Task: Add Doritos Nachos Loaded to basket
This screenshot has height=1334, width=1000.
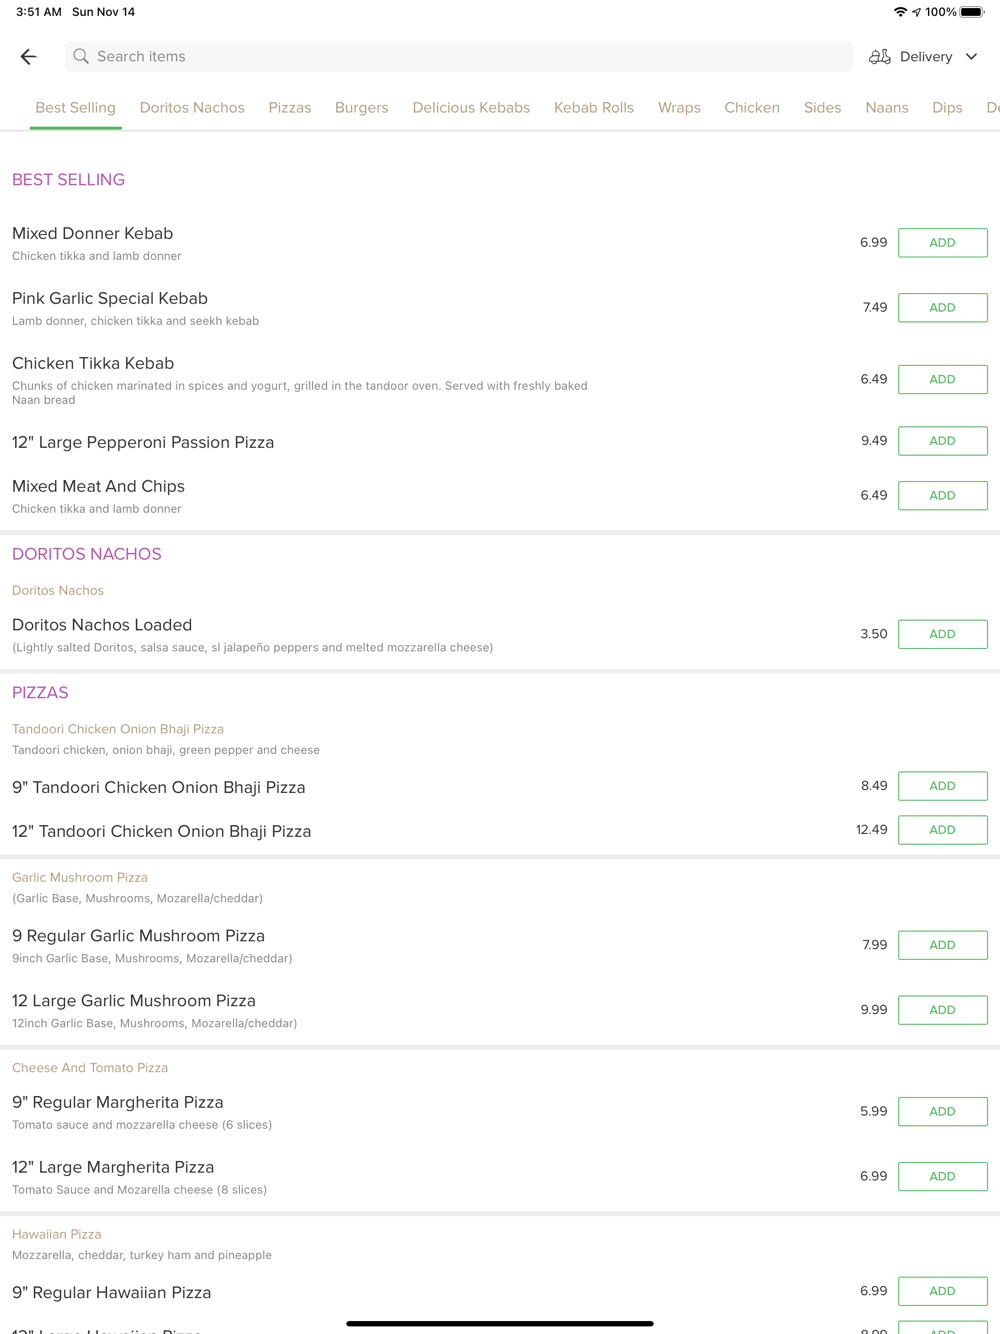Action: [942, 634]
